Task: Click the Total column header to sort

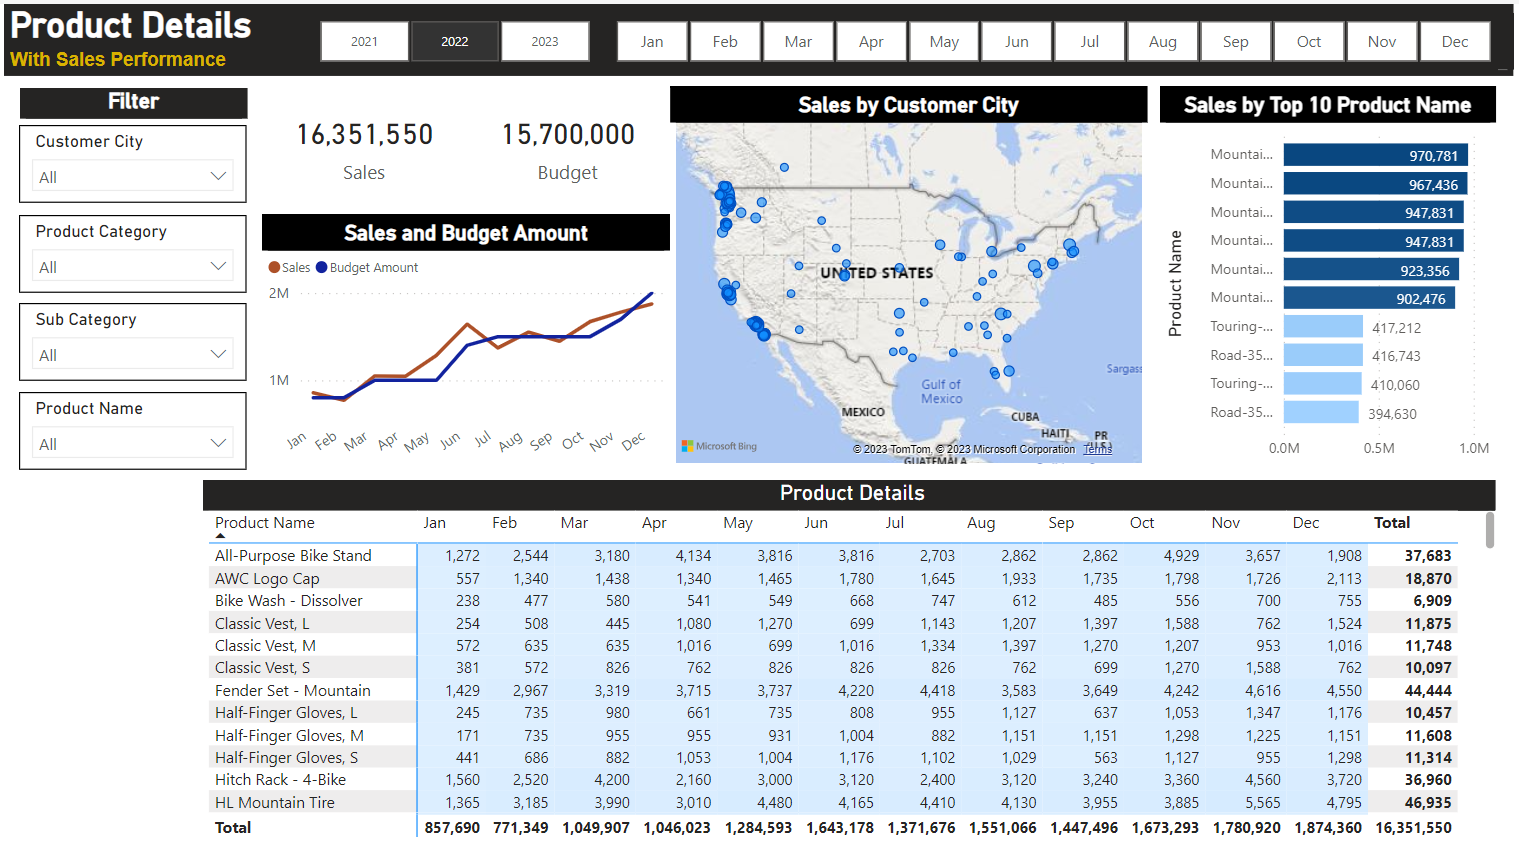Action: click(1392, 522)
